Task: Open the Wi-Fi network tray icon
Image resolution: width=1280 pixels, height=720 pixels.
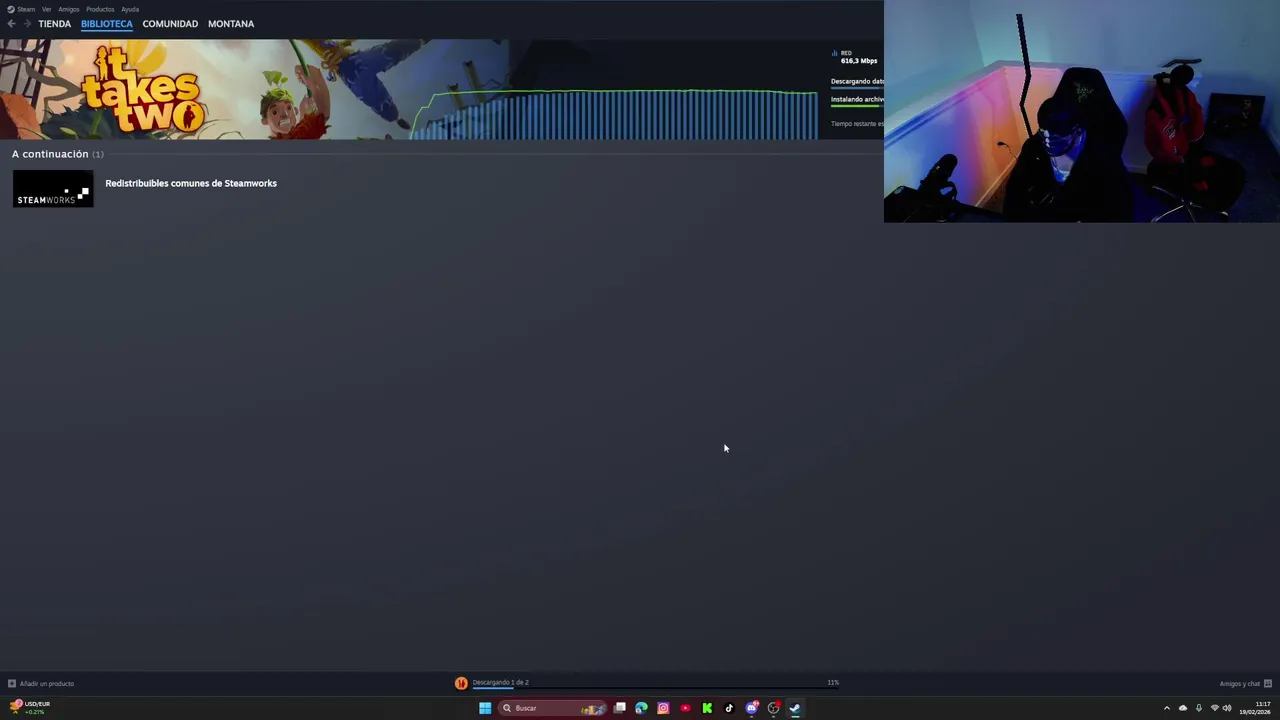Action: pyautogui.click(x=1215, y=708)
